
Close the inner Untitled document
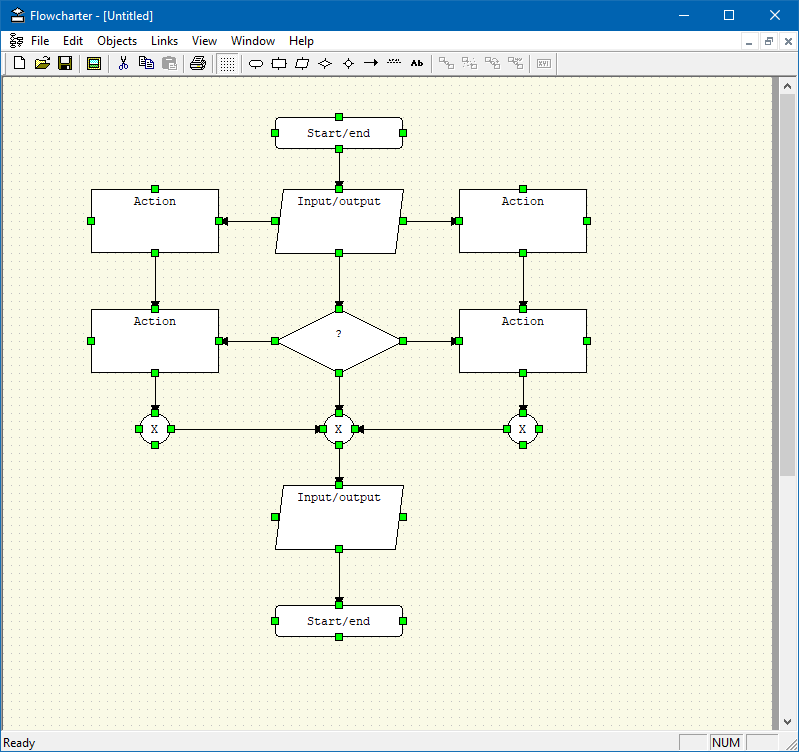point(788,41)
